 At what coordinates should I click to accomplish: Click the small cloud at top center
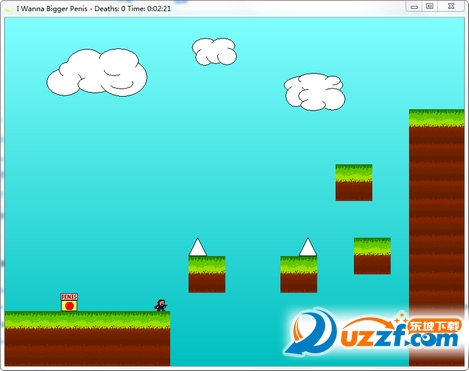pyautogui.click(x=215, y=51)
